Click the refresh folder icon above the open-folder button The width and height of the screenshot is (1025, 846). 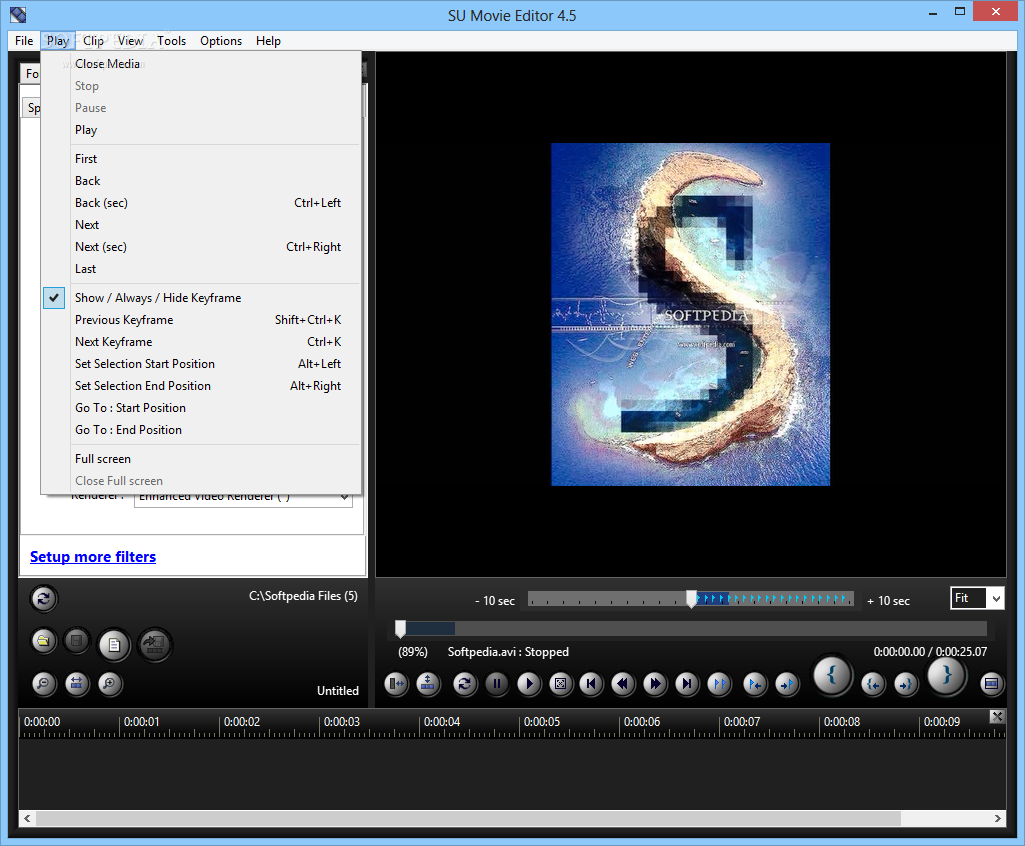click(x=44, y=598)
